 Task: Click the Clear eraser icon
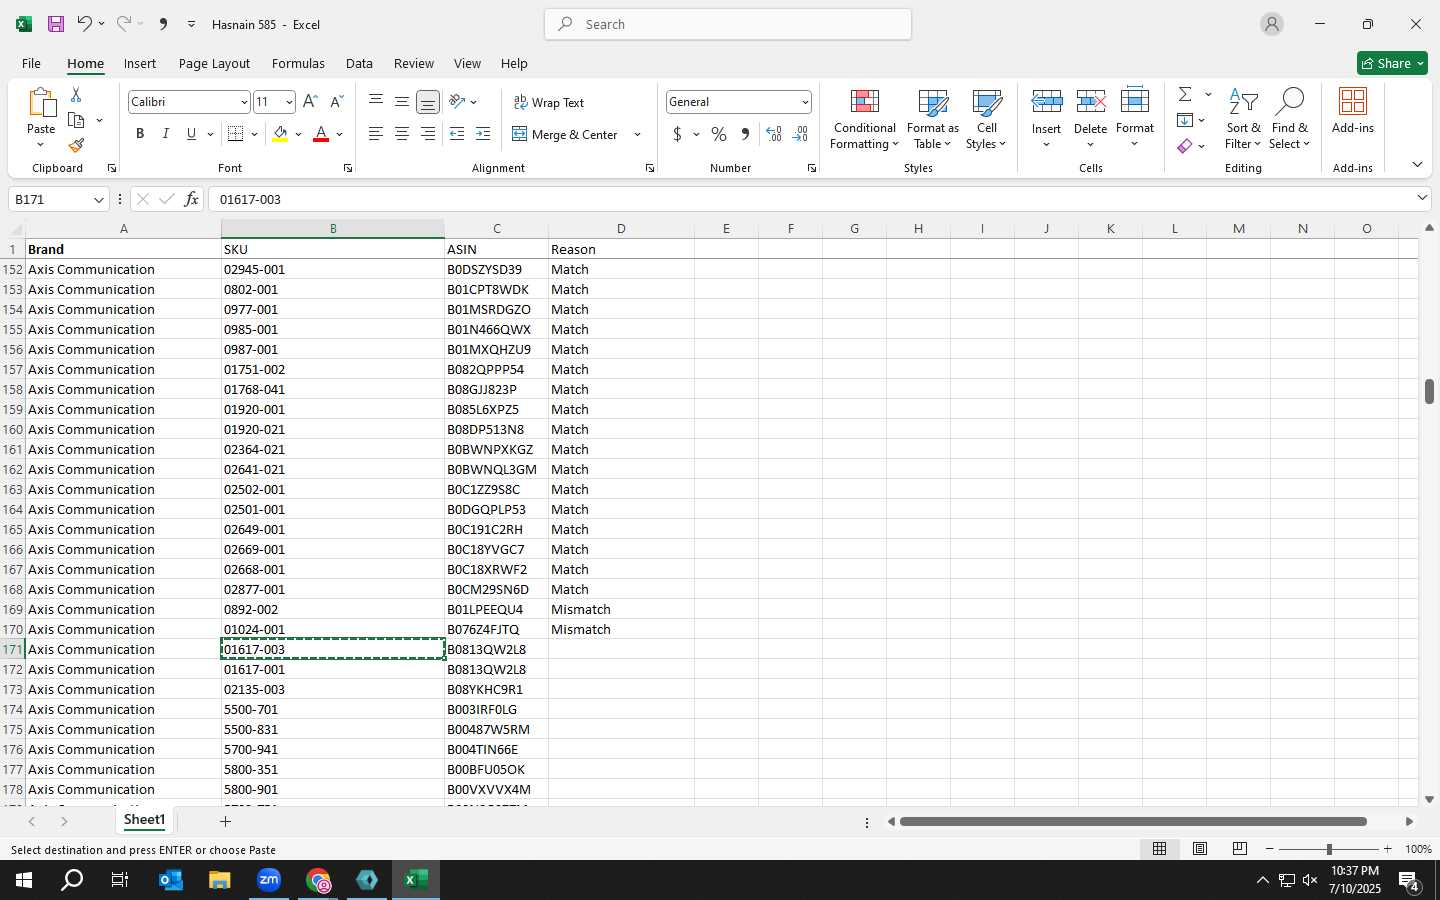coord(1185,146)
